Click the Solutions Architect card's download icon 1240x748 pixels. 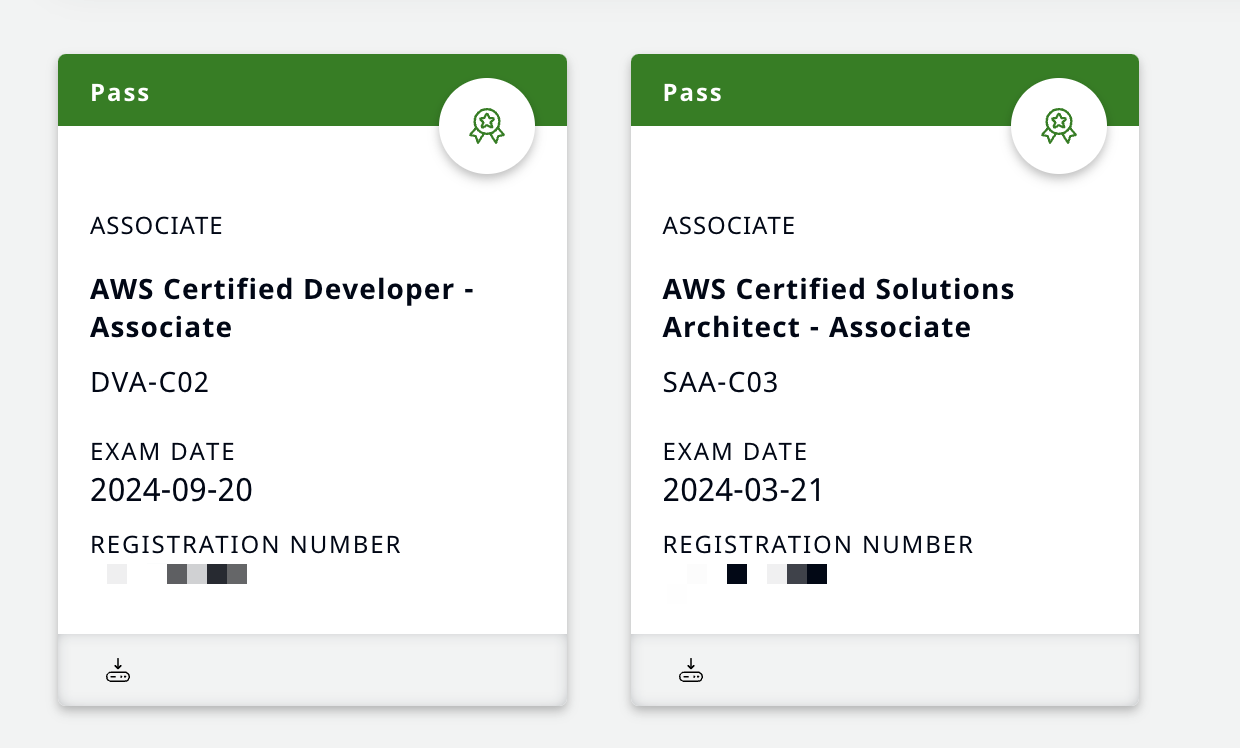tap(690, 671)
